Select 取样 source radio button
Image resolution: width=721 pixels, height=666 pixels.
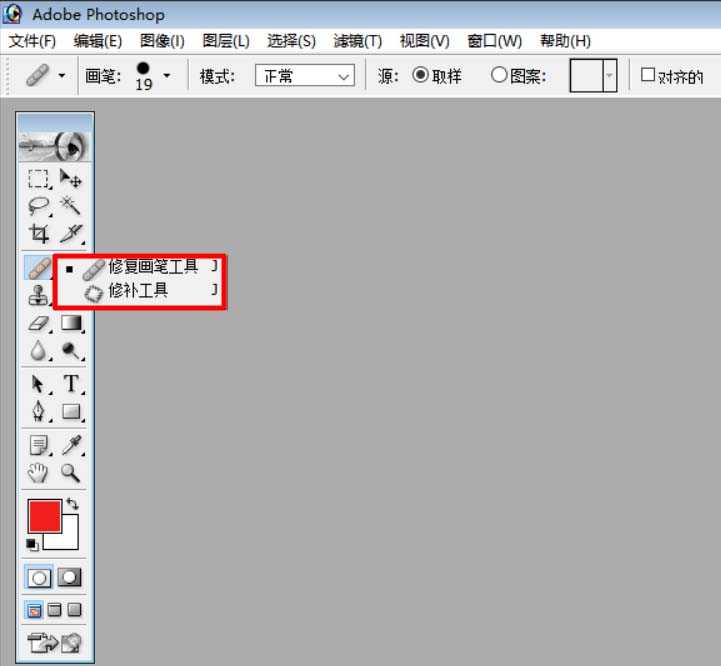420,75
